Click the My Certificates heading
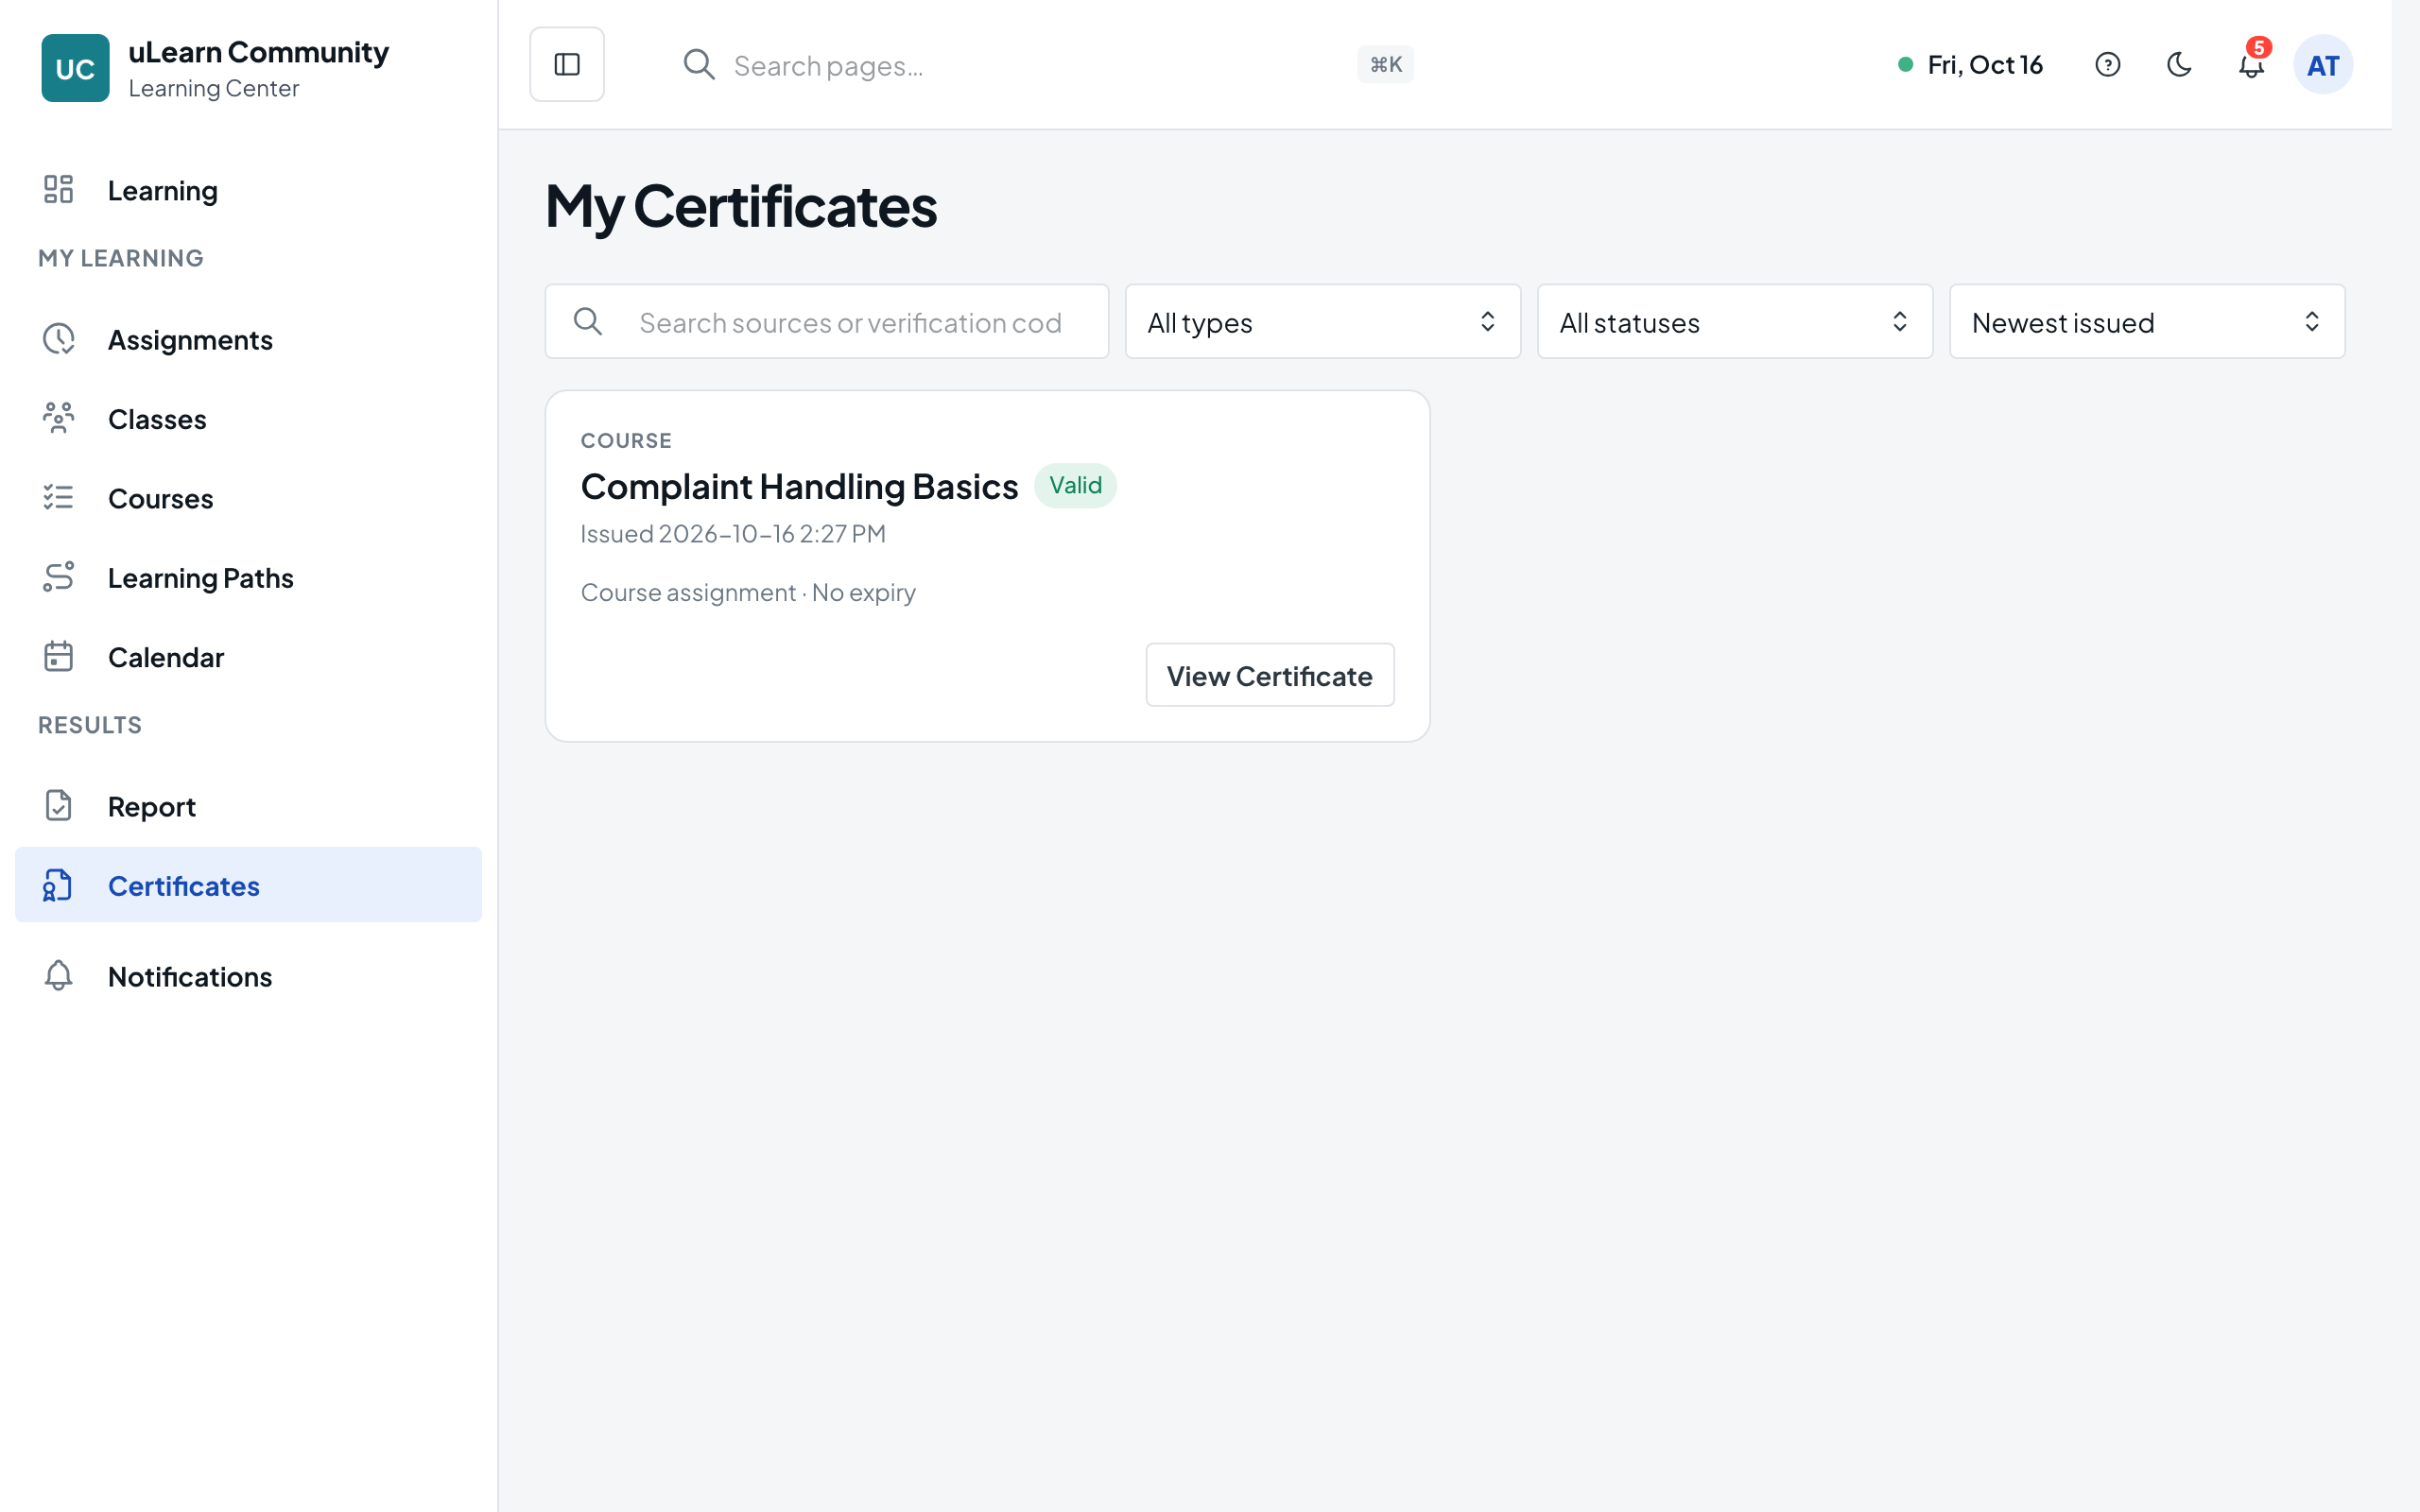This screenshot has width=2420, height=1512. (741, 207)
